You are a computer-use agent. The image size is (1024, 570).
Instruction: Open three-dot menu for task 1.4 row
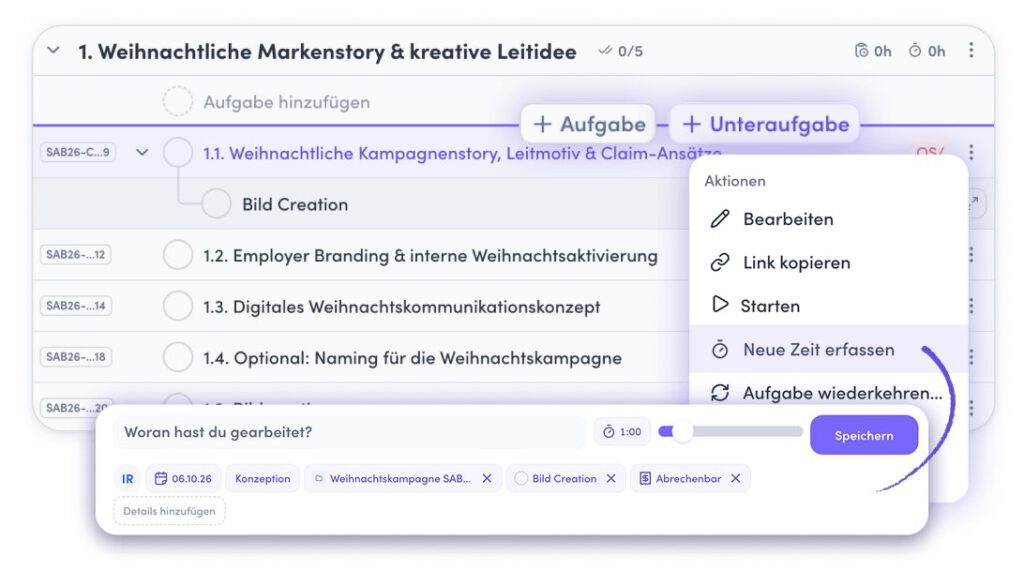tap(971, 356)
